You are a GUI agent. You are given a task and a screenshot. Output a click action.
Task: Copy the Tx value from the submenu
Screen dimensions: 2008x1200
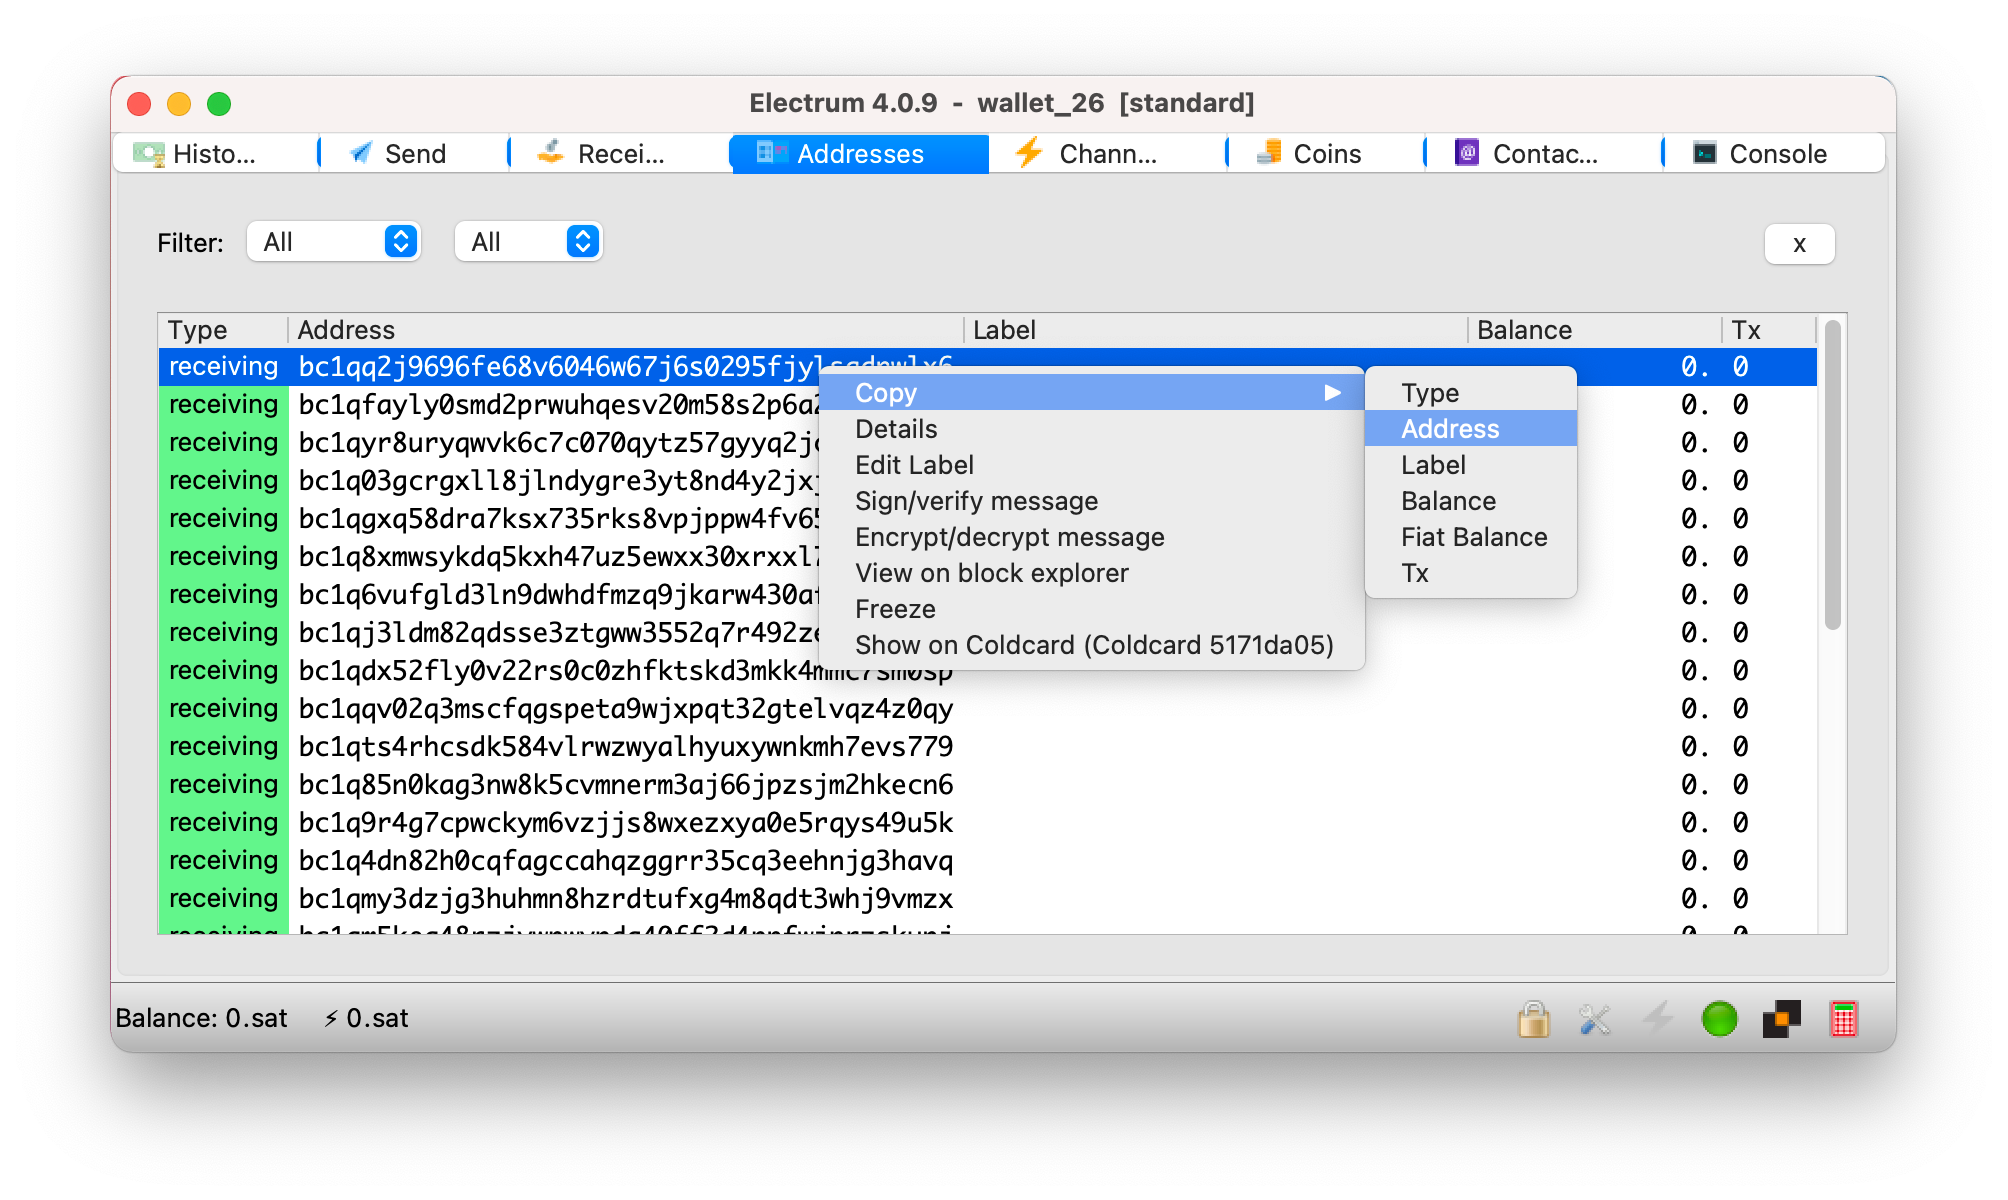pyautogui.click(x=1470, y=573)
